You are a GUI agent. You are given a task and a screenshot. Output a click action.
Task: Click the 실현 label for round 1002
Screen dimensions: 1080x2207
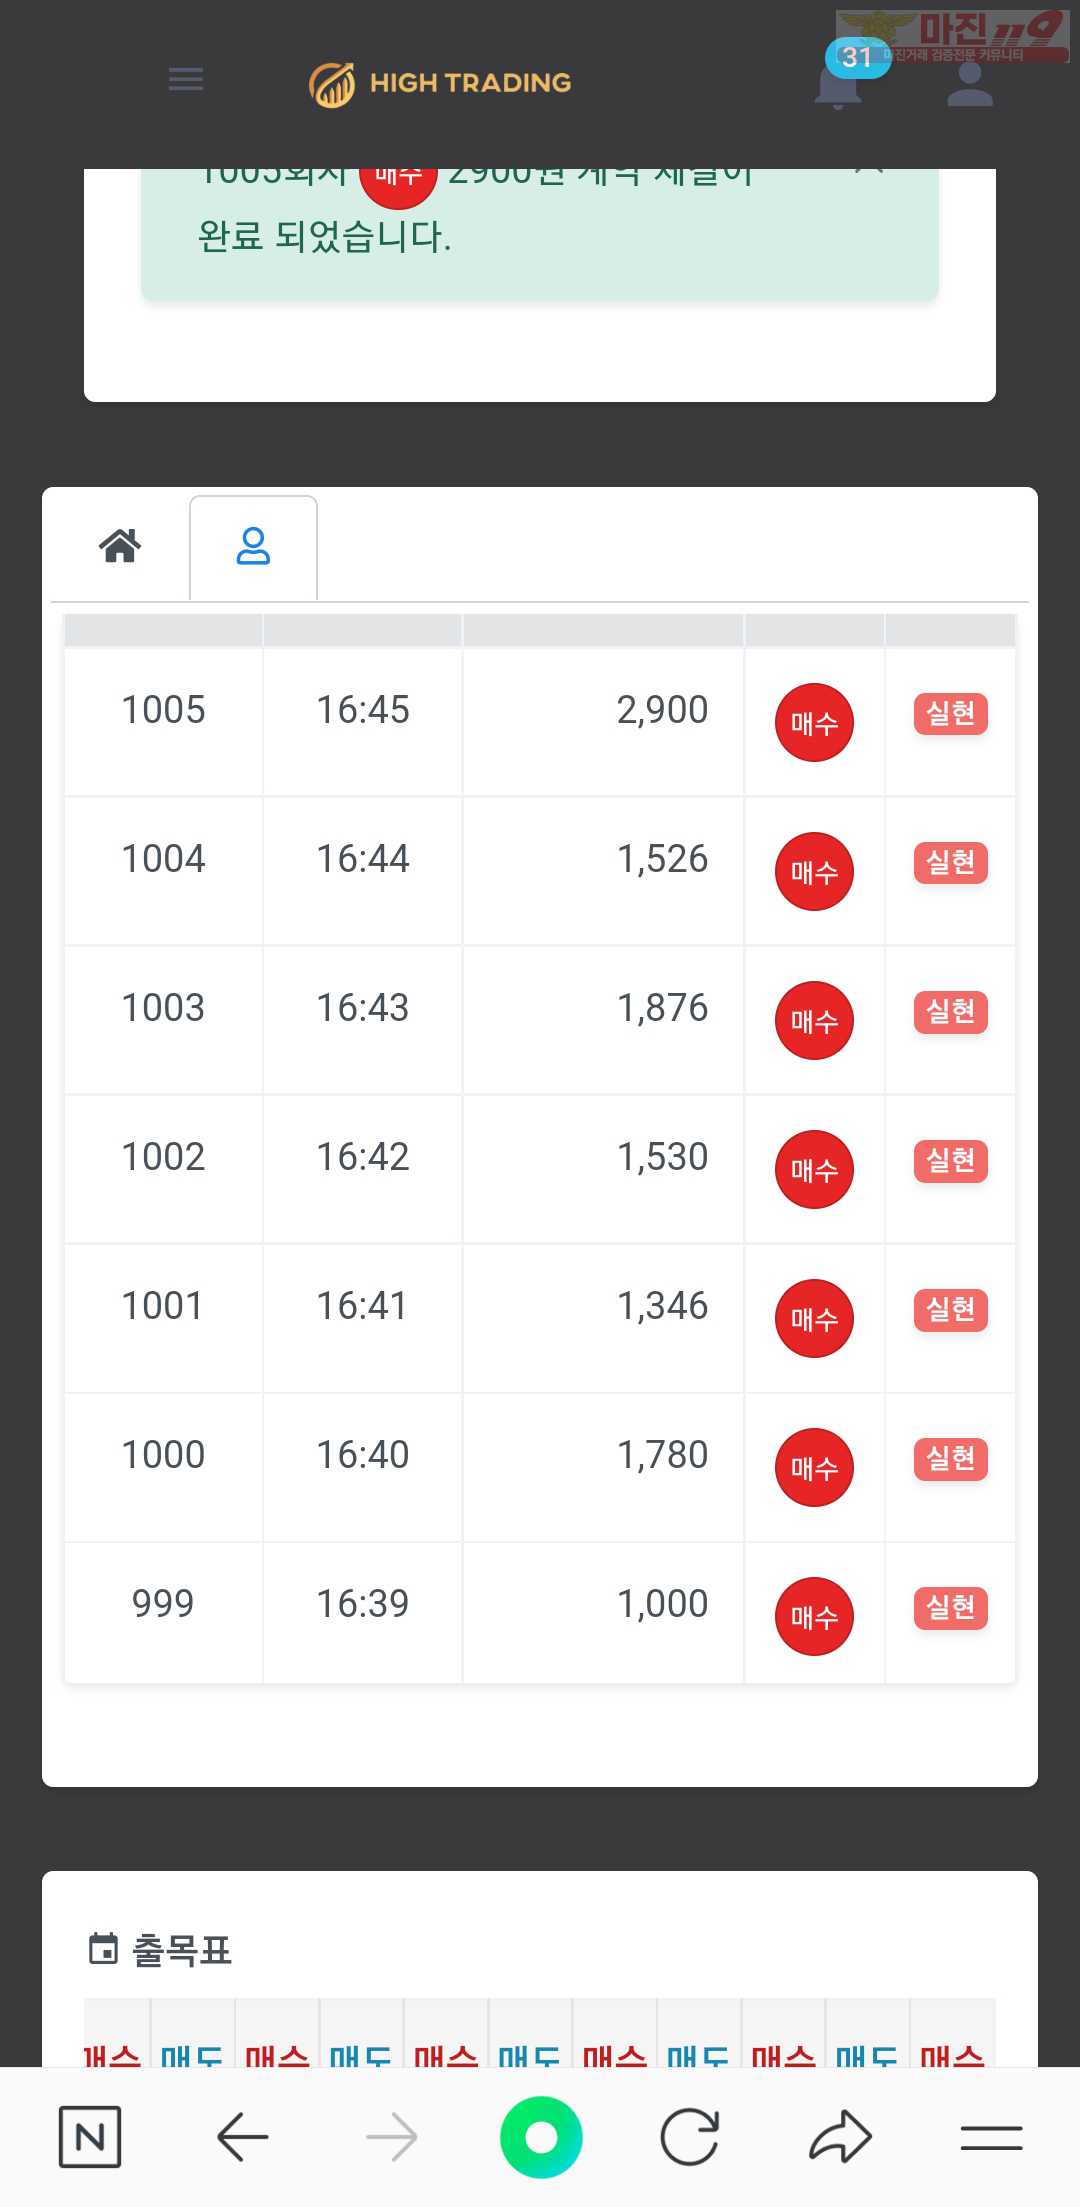point(950,1160)
